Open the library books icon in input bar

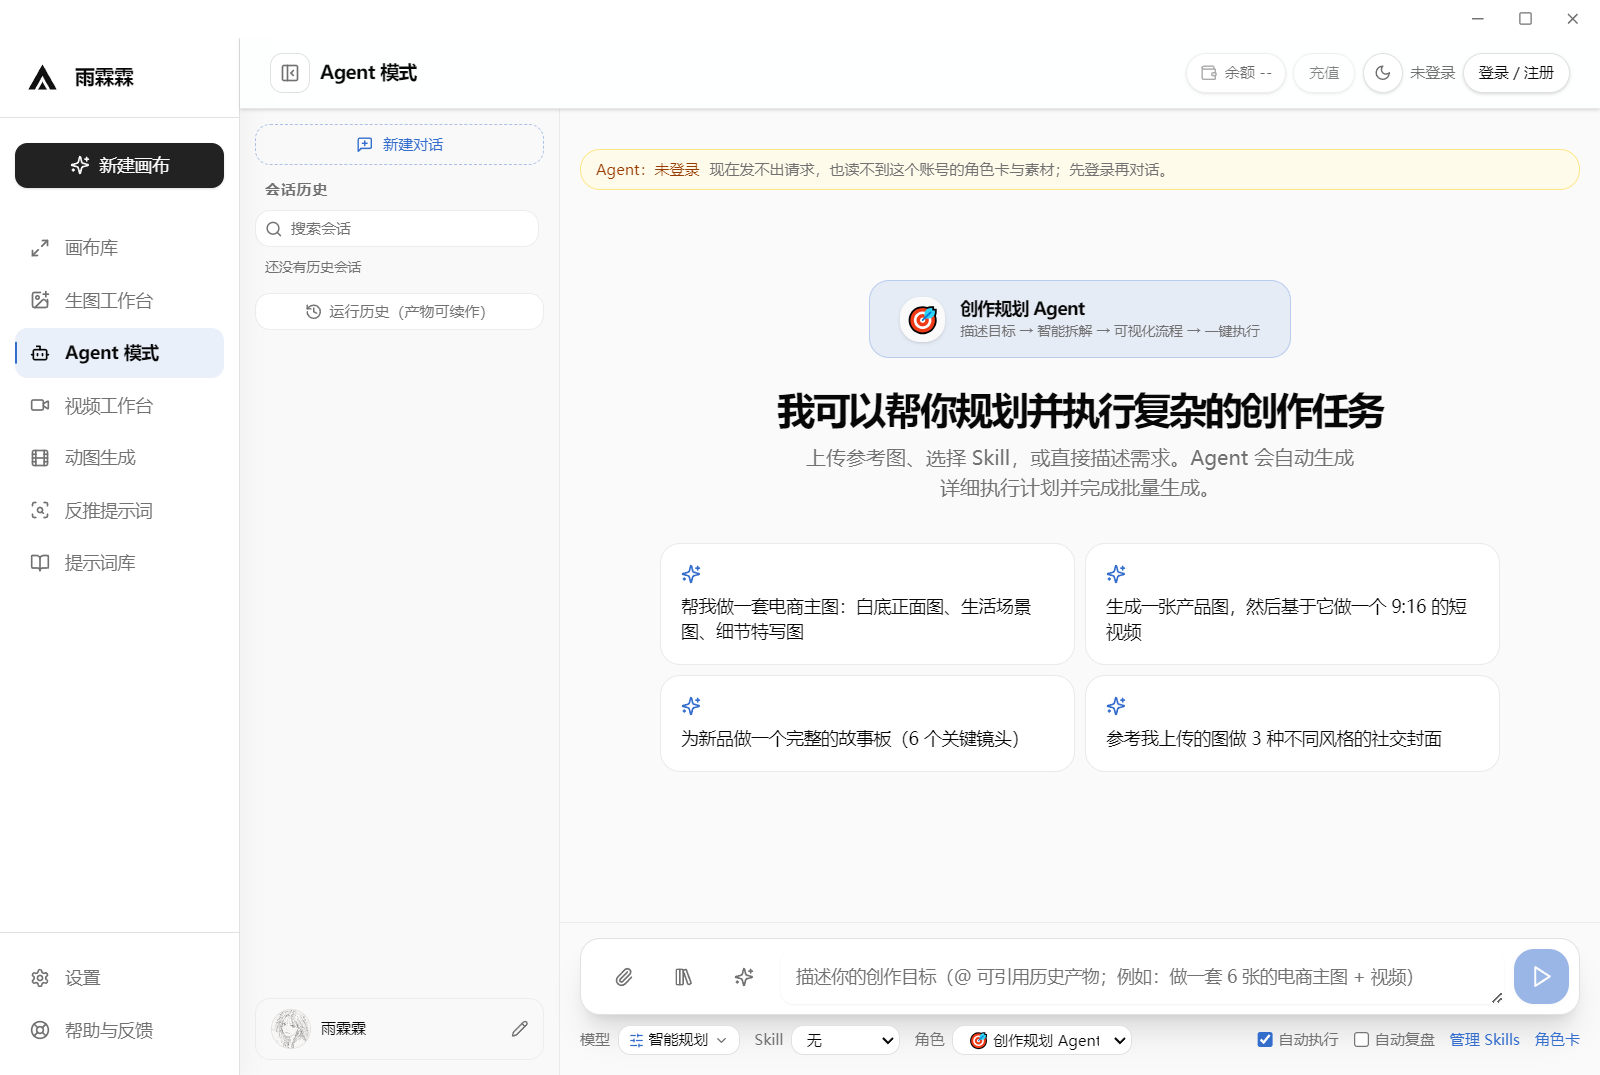683,977
